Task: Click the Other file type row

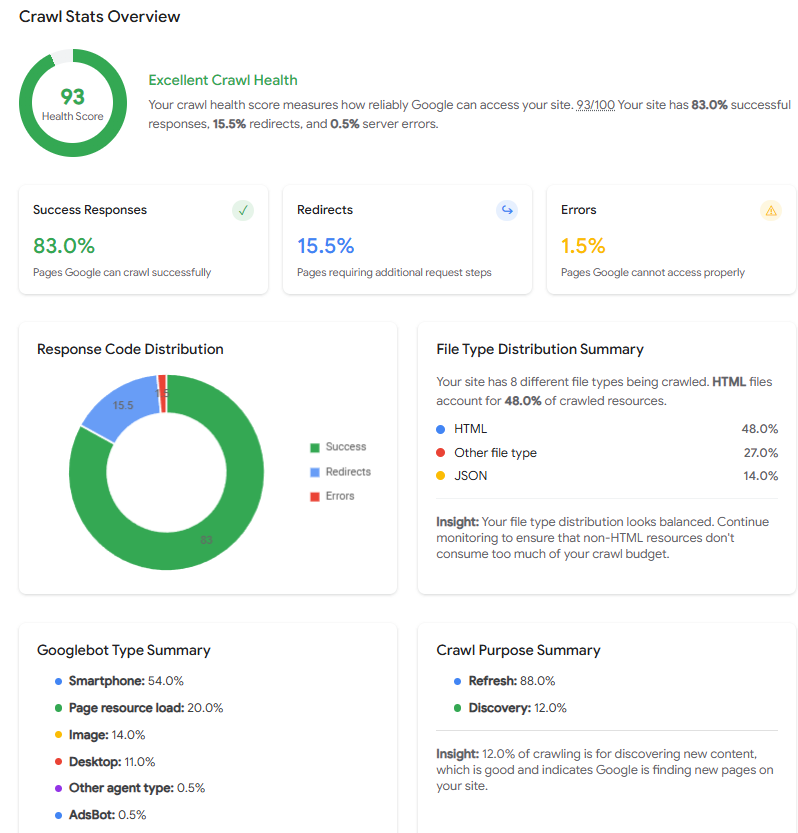Action: coord(607,453)
